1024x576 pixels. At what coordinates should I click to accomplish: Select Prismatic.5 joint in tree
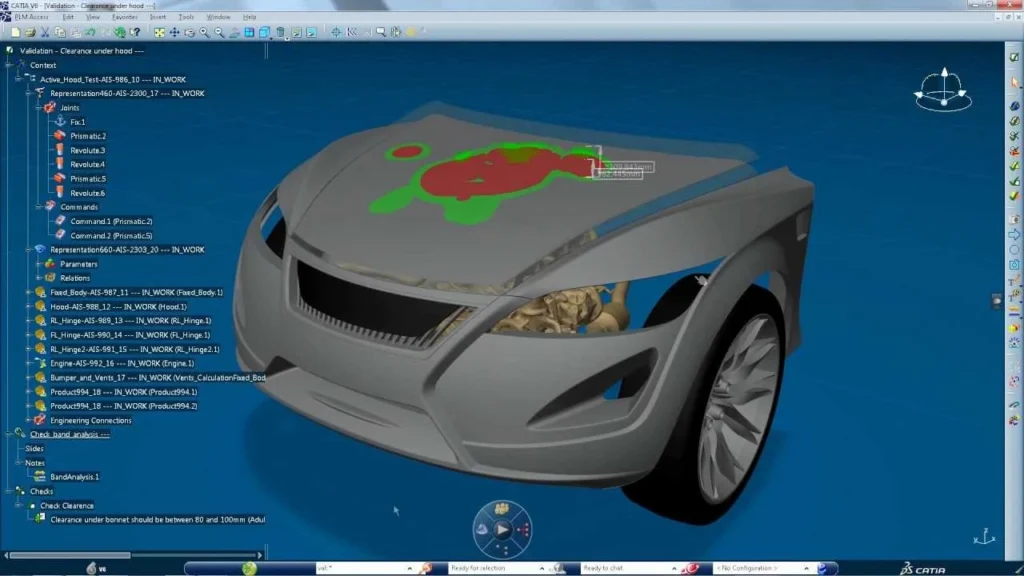88,179
